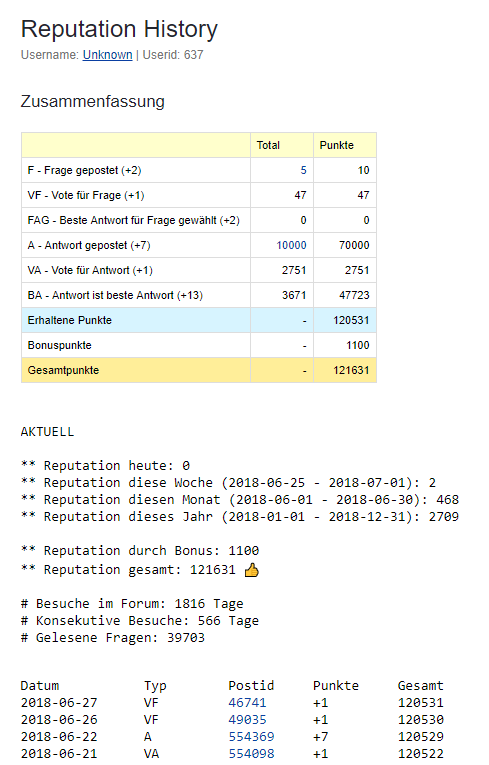Click the Typ column header
489x765 pixels.
[x=155, y=686]
